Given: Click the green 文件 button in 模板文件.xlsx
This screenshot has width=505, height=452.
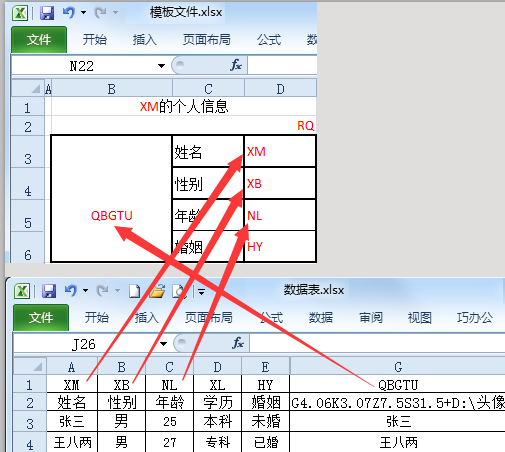Looking at the screenshot, I should point(39,40).
